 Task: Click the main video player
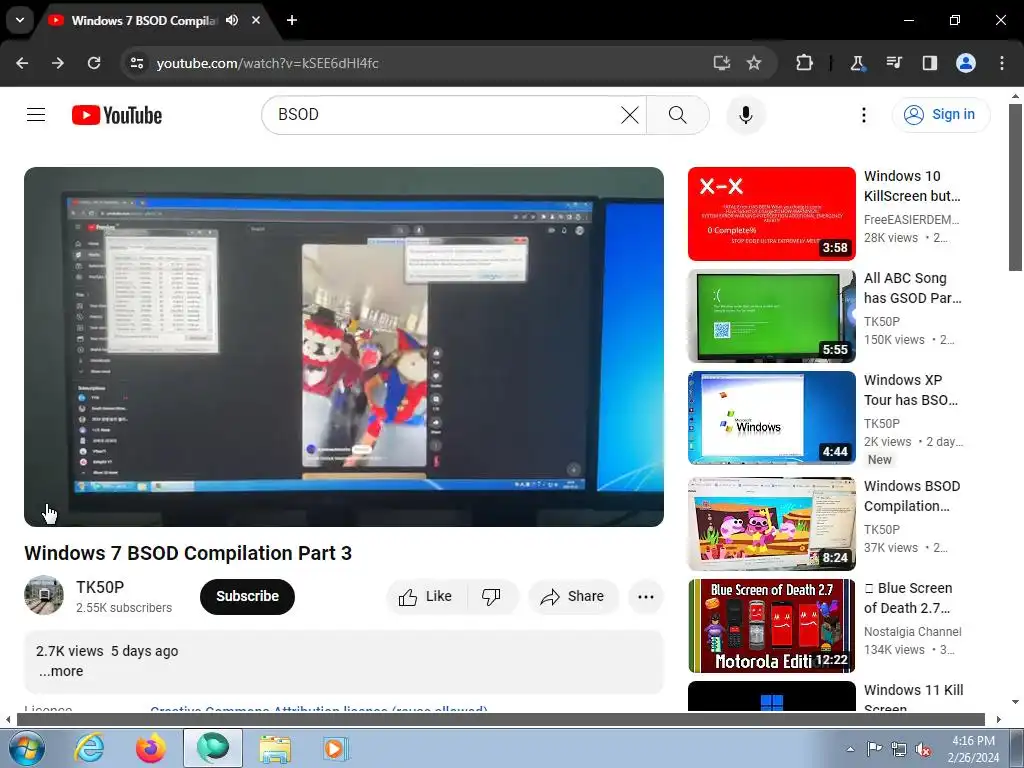[344, 347]
